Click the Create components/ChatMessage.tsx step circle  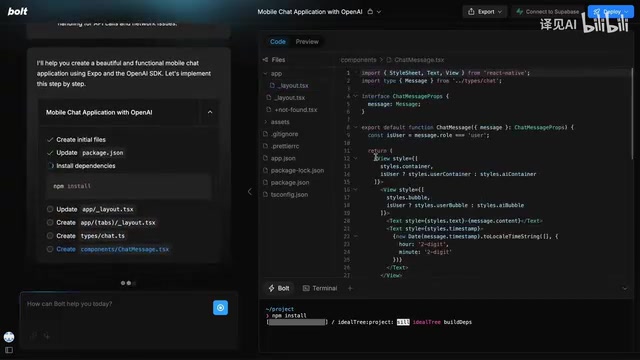50,249
